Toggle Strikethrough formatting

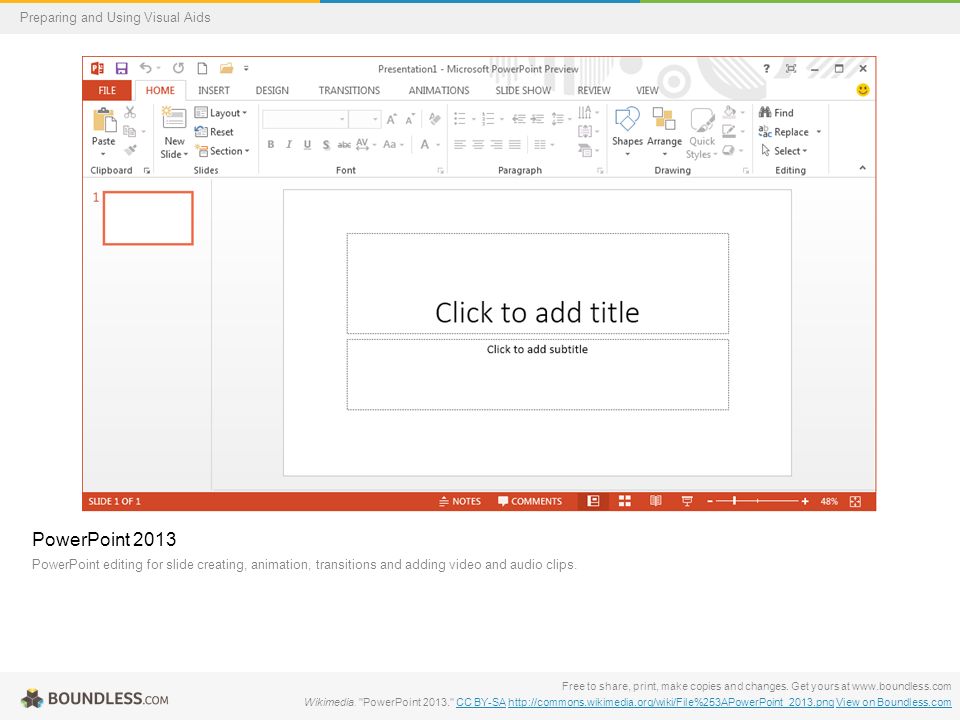click(x=344, y=144)
